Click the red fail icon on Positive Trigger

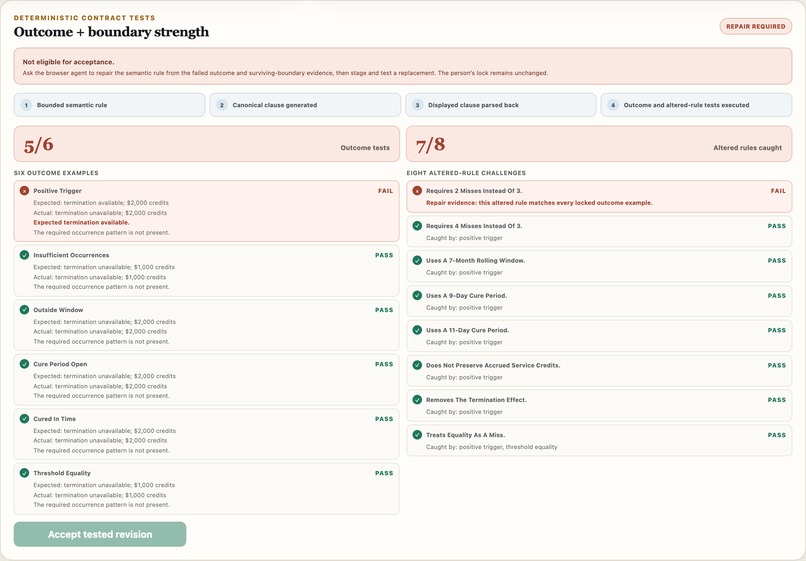pyautogui.click(x=24, y=190)
